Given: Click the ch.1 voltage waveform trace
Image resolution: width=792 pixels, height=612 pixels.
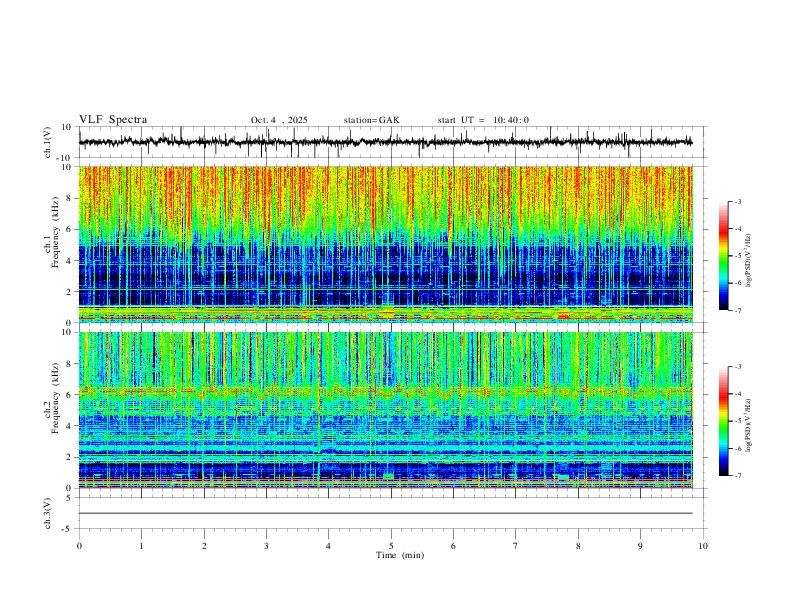Looking at the screenshot, I should [385, 142].
